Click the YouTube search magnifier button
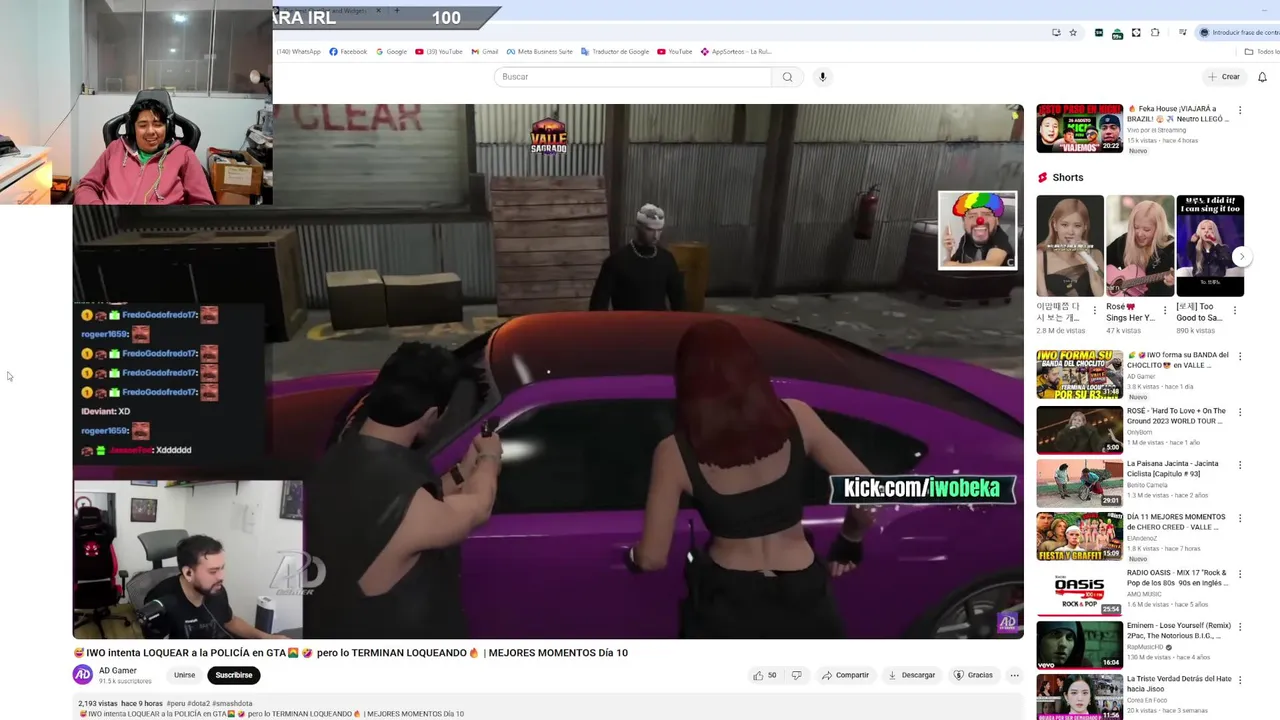The width and height of the screenshot is (1280, 720). click(x=788, y=77)
